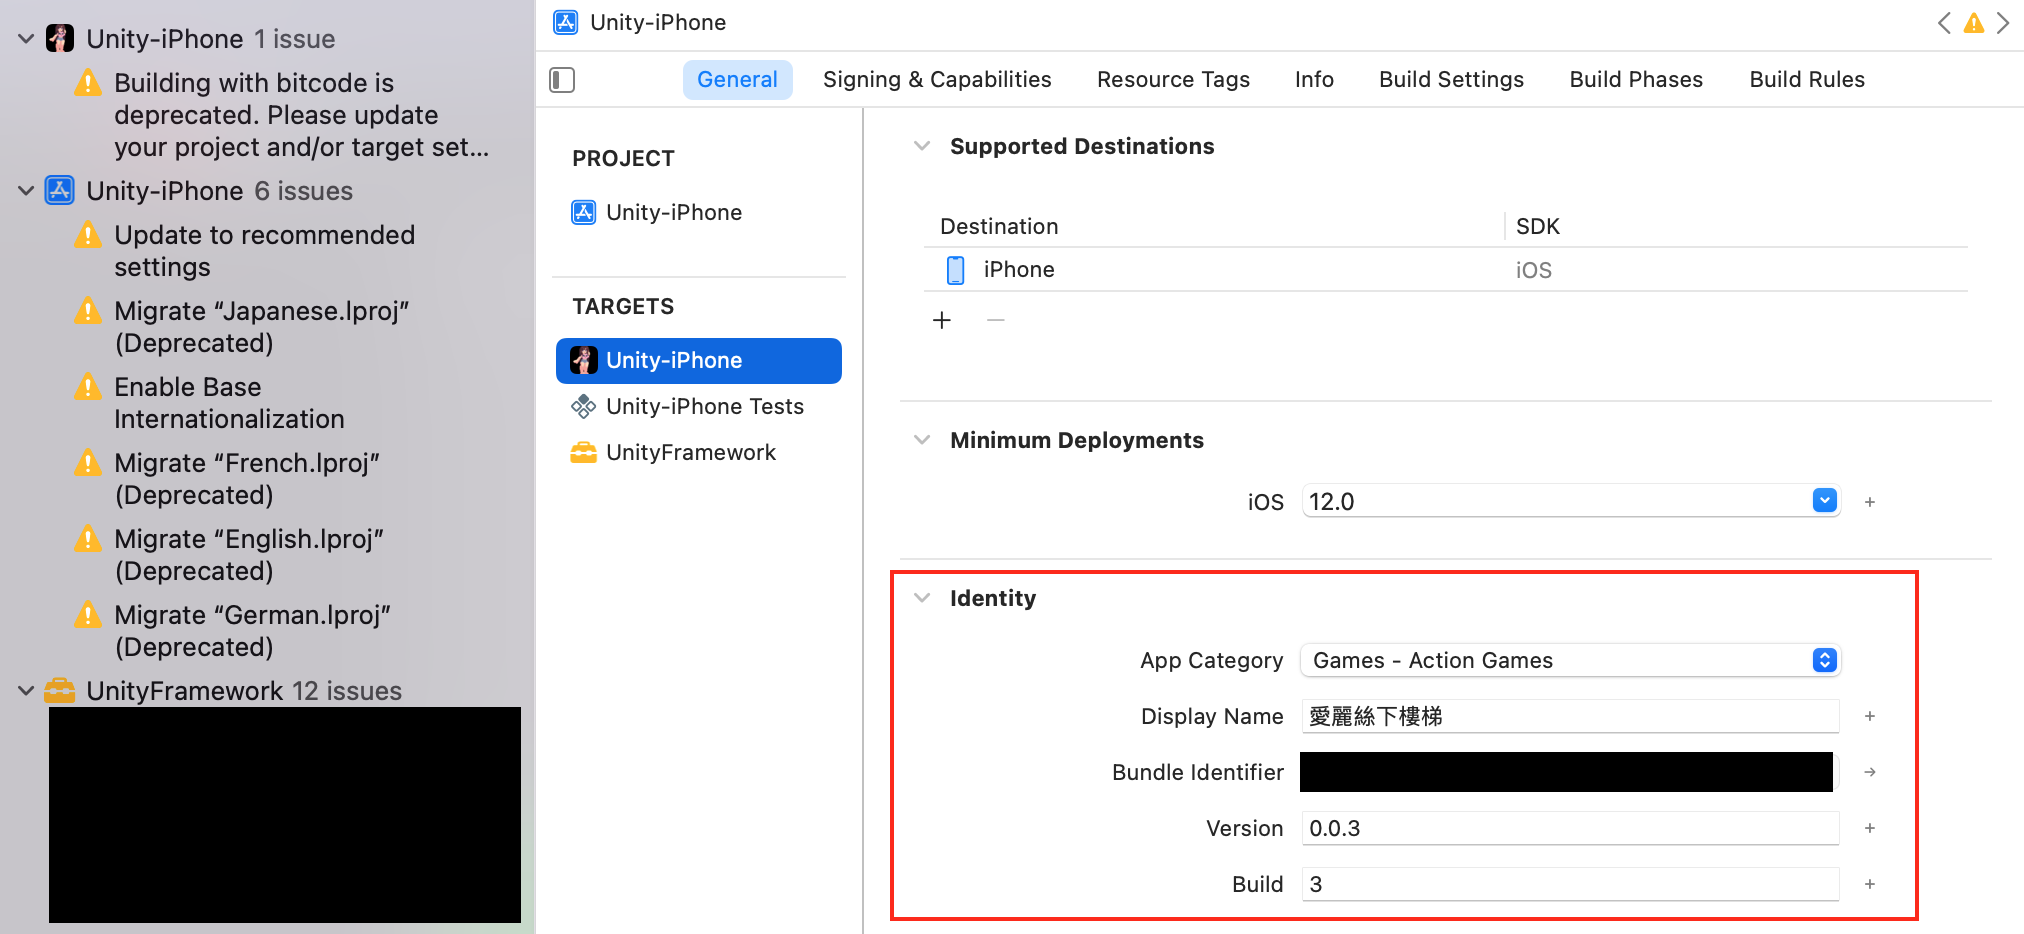Click the Display Name input field
This screenshot has width=2024, height=934.
[1571, 716]
